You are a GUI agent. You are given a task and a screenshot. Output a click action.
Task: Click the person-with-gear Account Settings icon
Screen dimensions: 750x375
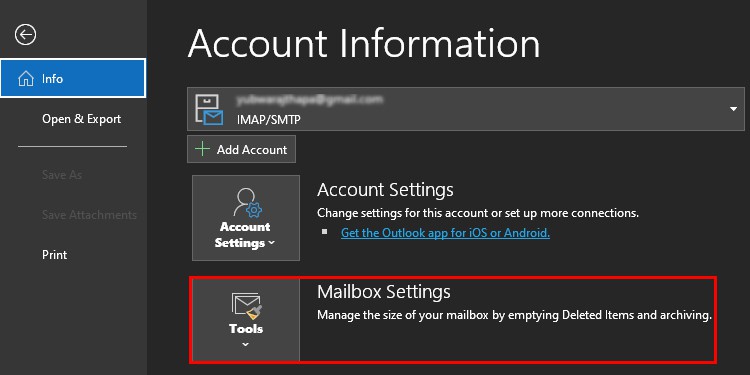click(x=247, y=203)
